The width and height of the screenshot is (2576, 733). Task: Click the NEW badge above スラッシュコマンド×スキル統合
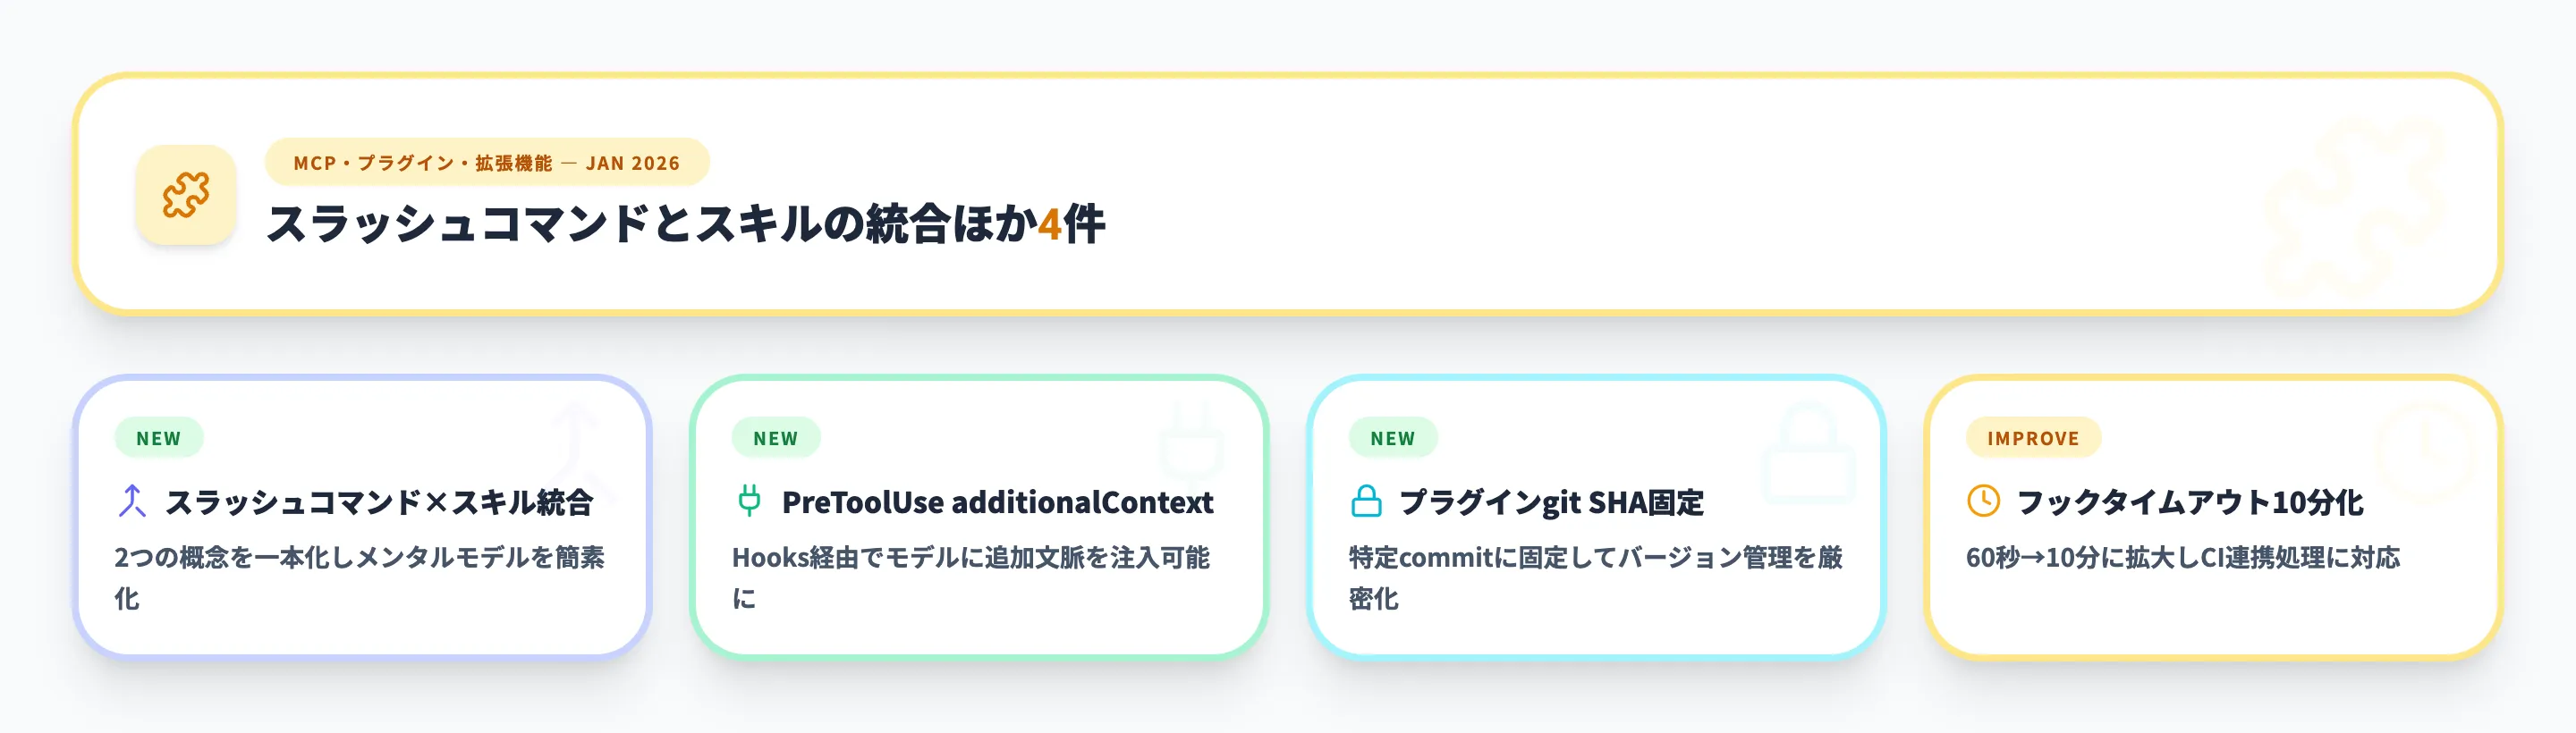159,438
